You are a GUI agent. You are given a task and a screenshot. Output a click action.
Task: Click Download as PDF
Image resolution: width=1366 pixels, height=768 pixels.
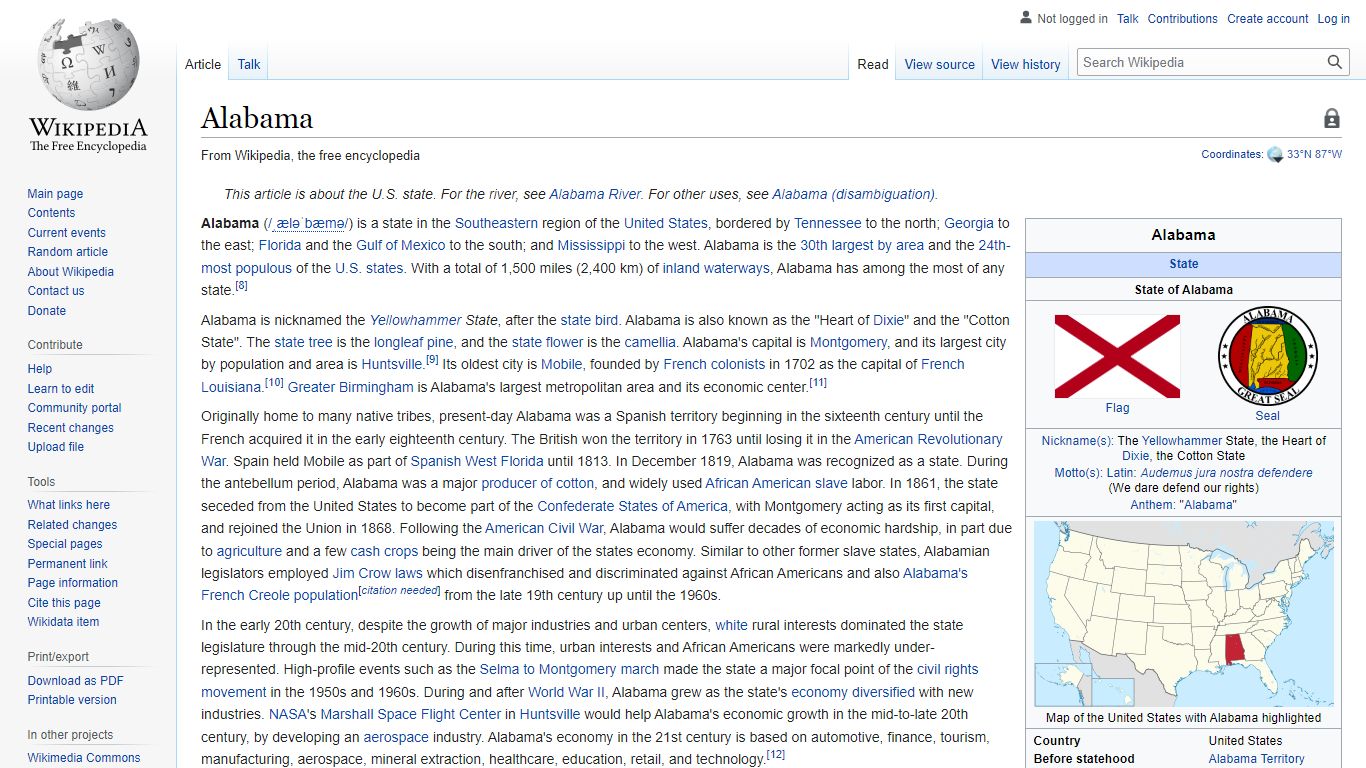pos(76,681)
